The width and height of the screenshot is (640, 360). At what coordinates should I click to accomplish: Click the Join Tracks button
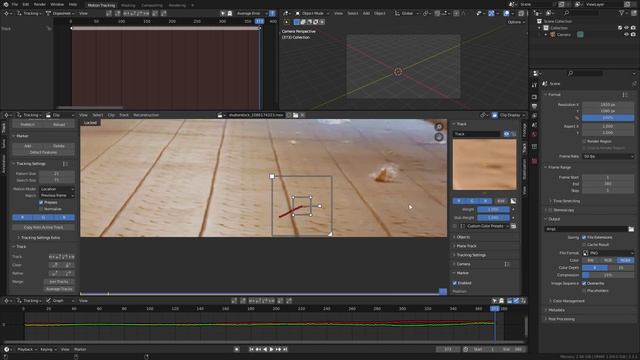59,282
